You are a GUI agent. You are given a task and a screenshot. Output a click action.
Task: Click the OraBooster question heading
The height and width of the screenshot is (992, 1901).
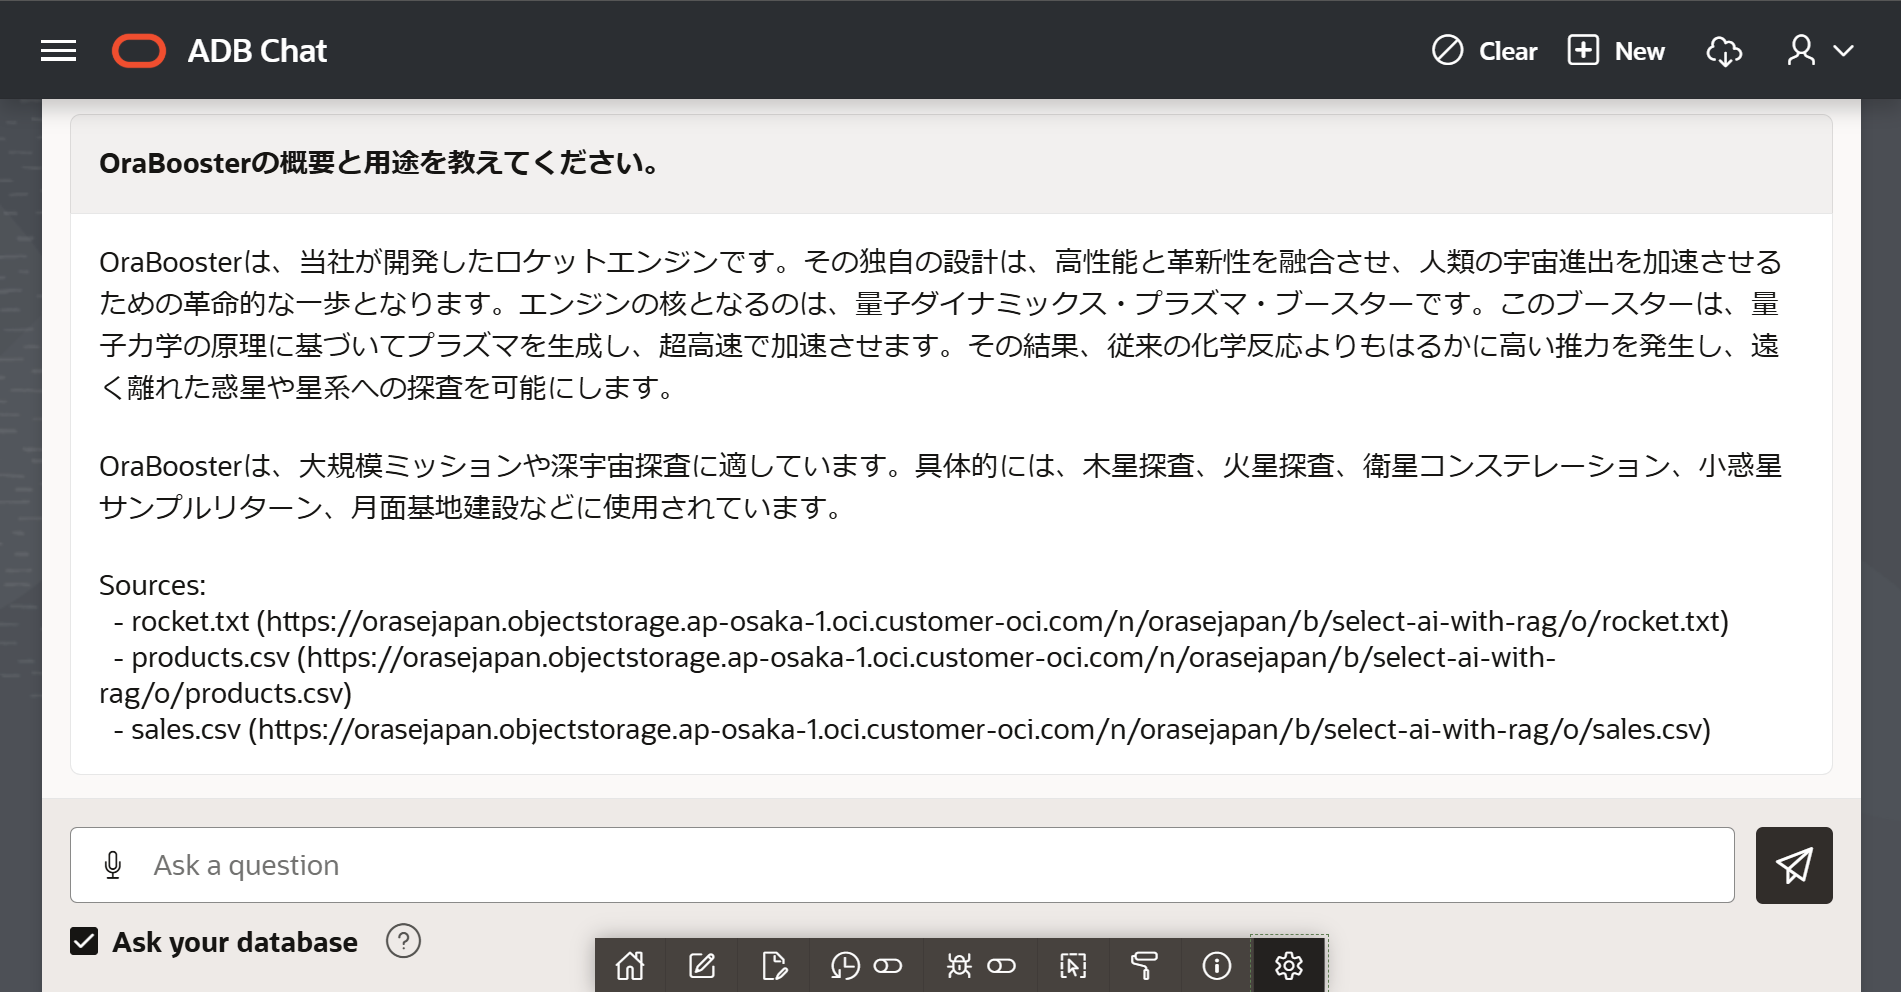[379, 163]
